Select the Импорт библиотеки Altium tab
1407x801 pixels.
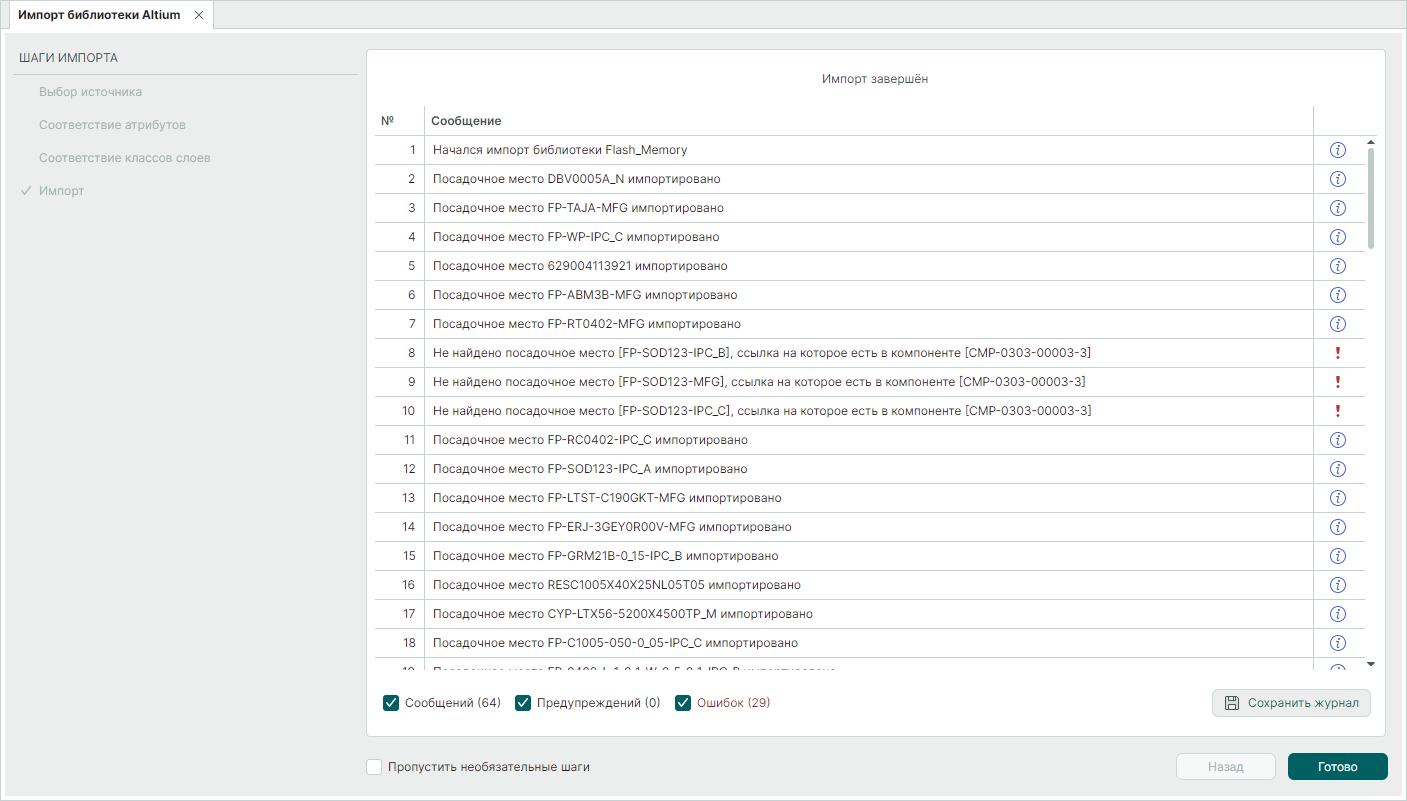[x=99, y=15]
